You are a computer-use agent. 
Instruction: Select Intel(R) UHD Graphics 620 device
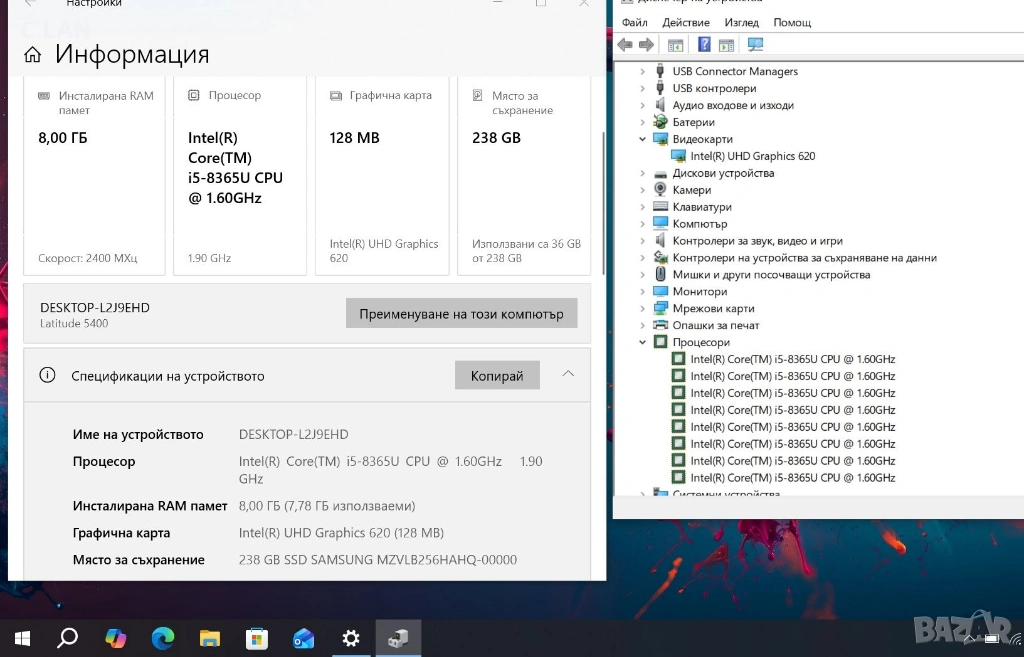point(752,156)
